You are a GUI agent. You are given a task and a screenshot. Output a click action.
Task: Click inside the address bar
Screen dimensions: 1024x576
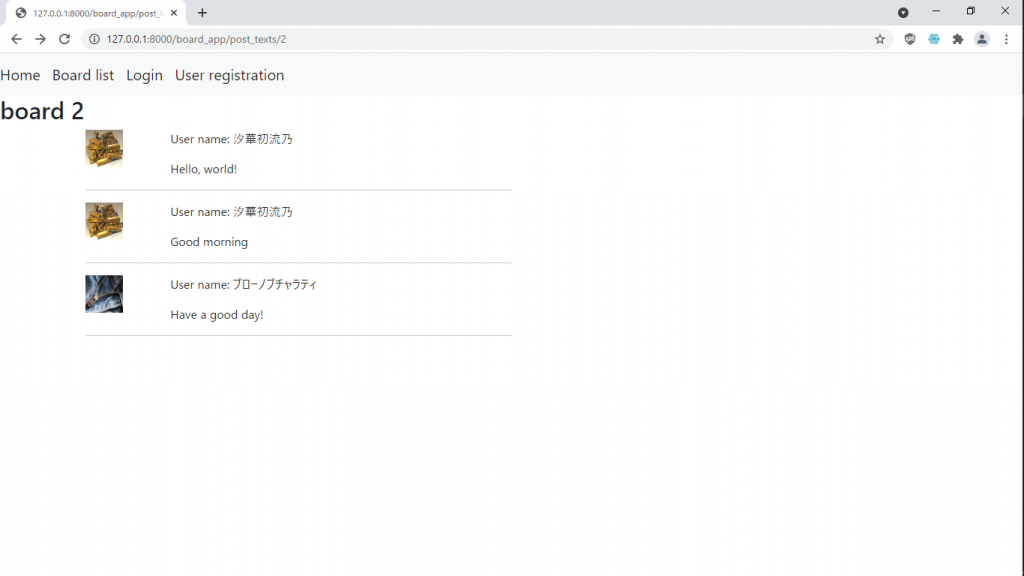tap(400, 39)
